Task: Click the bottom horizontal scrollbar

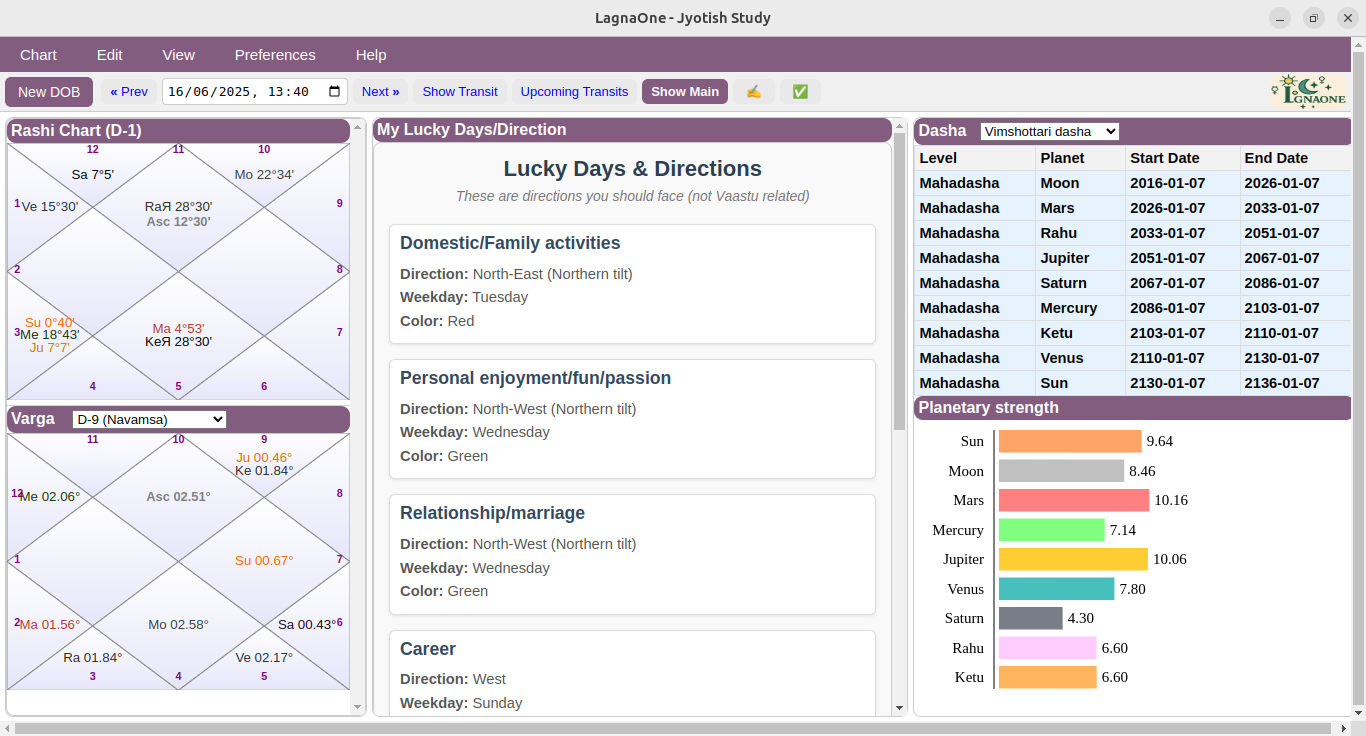Action: (x=674, y=728)
